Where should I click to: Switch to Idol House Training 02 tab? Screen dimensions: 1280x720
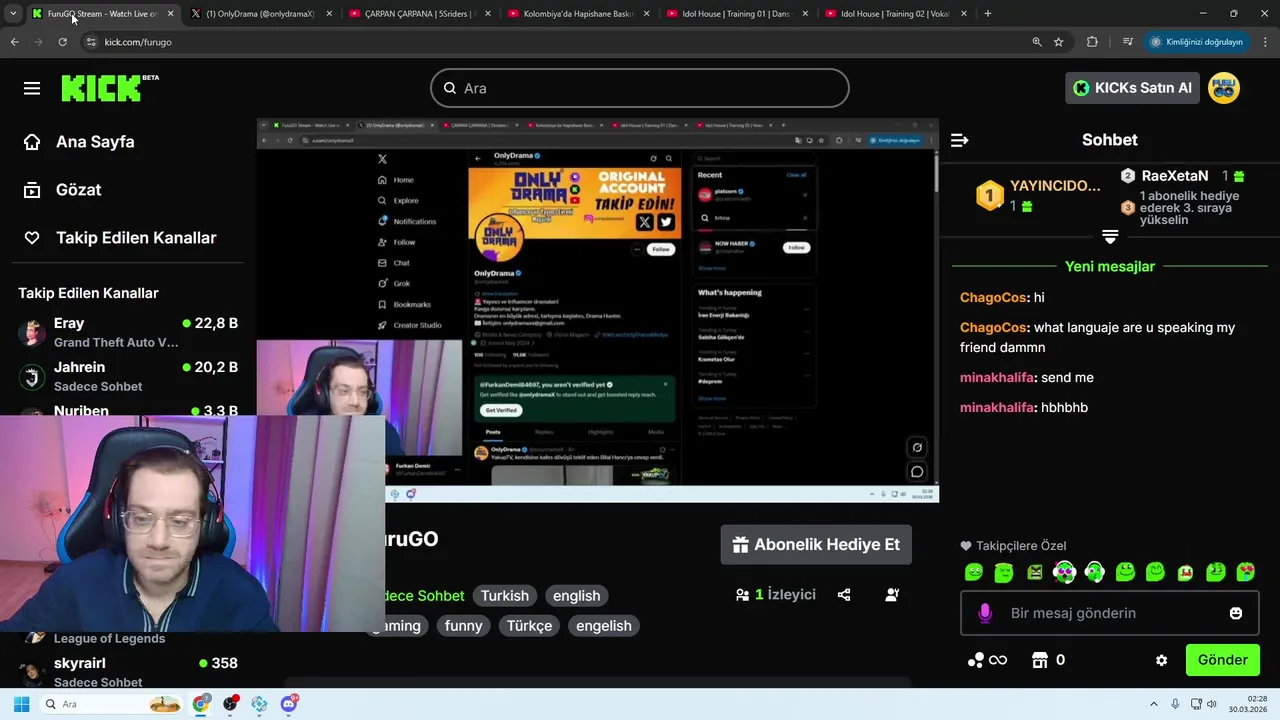click(897, 14)
